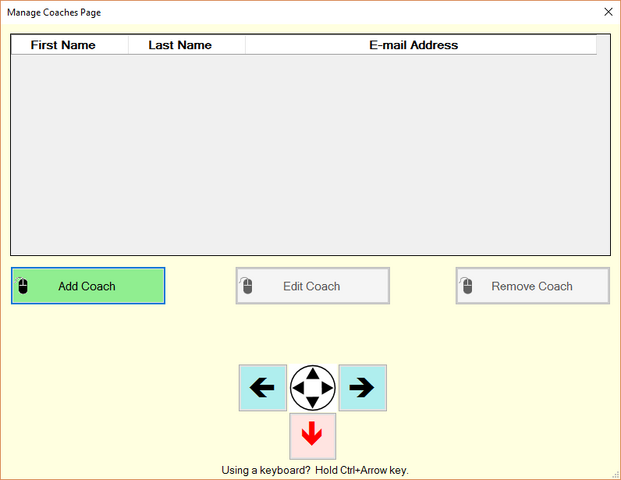Click the Manage Coaches Page title text
This screenshot has height=480, width=621.
tap(54, 13)
